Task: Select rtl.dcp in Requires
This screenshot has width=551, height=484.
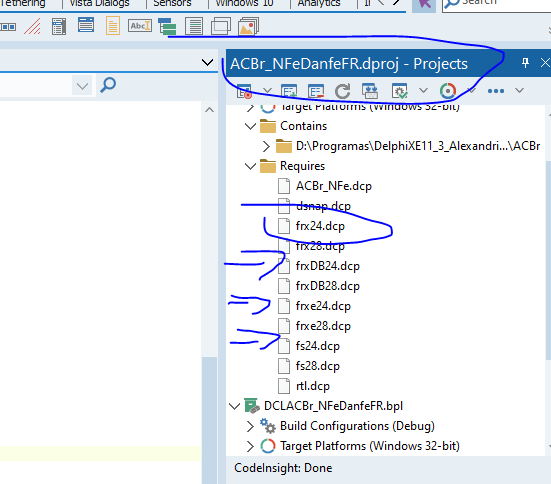Action: (x=313, y=386)
